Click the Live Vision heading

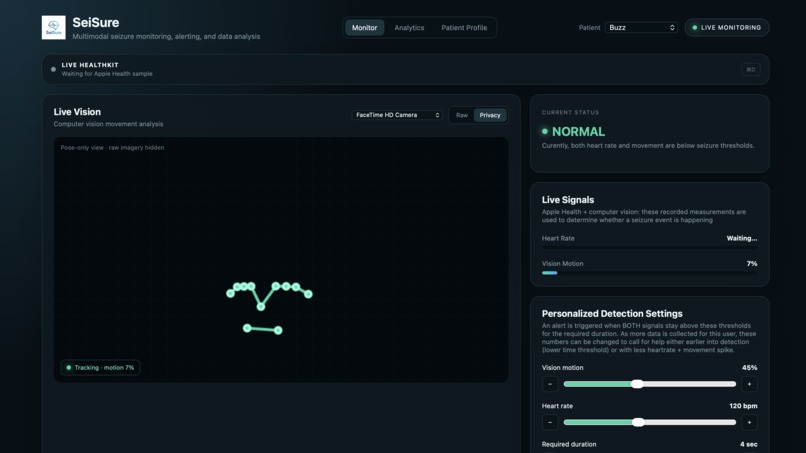pyautogui.click(x=77, y=112)
